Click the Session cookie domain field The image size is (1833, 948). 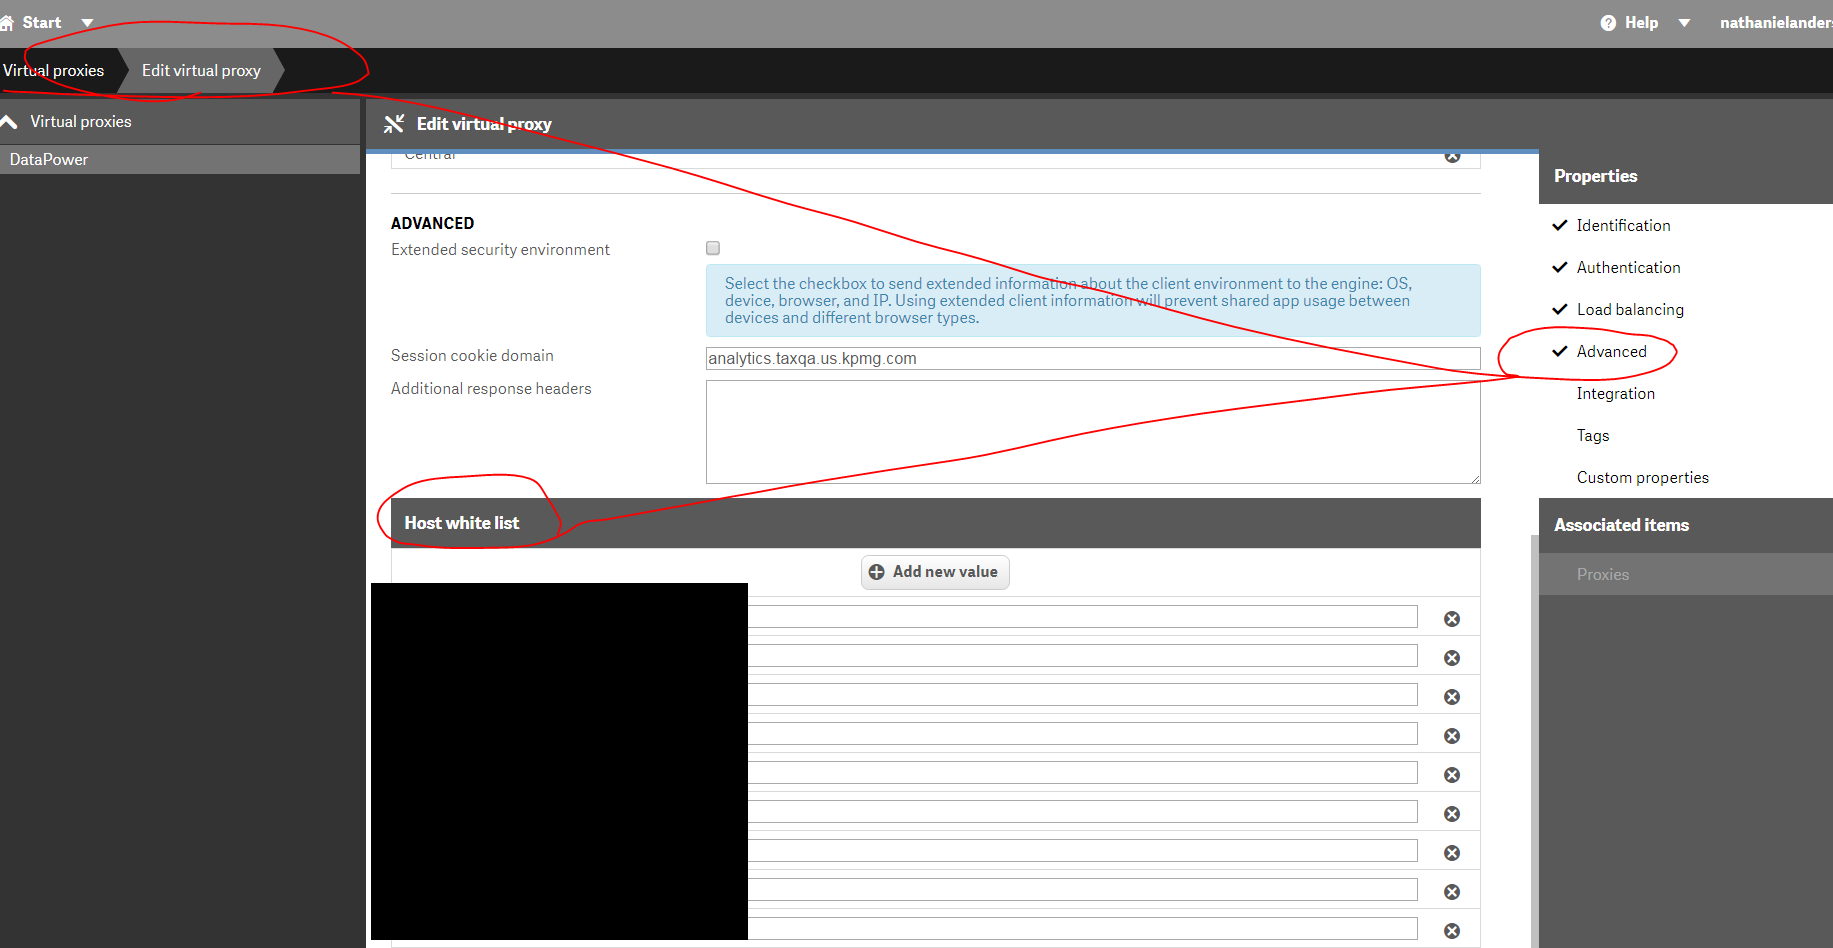tap(1093, 358)
